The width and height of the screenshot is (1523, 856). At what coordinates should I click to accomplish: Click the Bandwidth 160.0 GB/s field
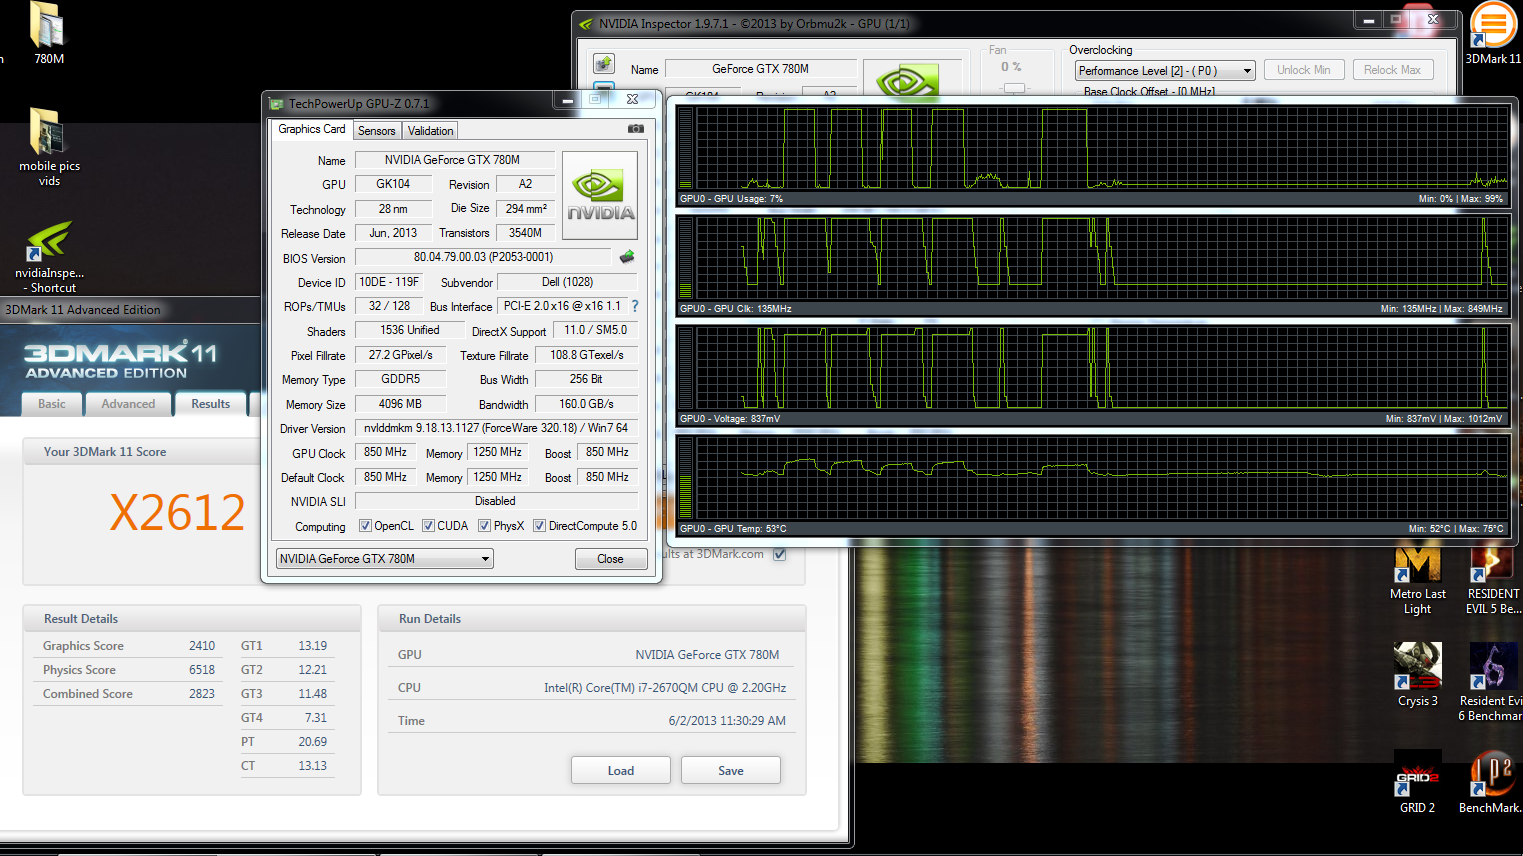586,404
